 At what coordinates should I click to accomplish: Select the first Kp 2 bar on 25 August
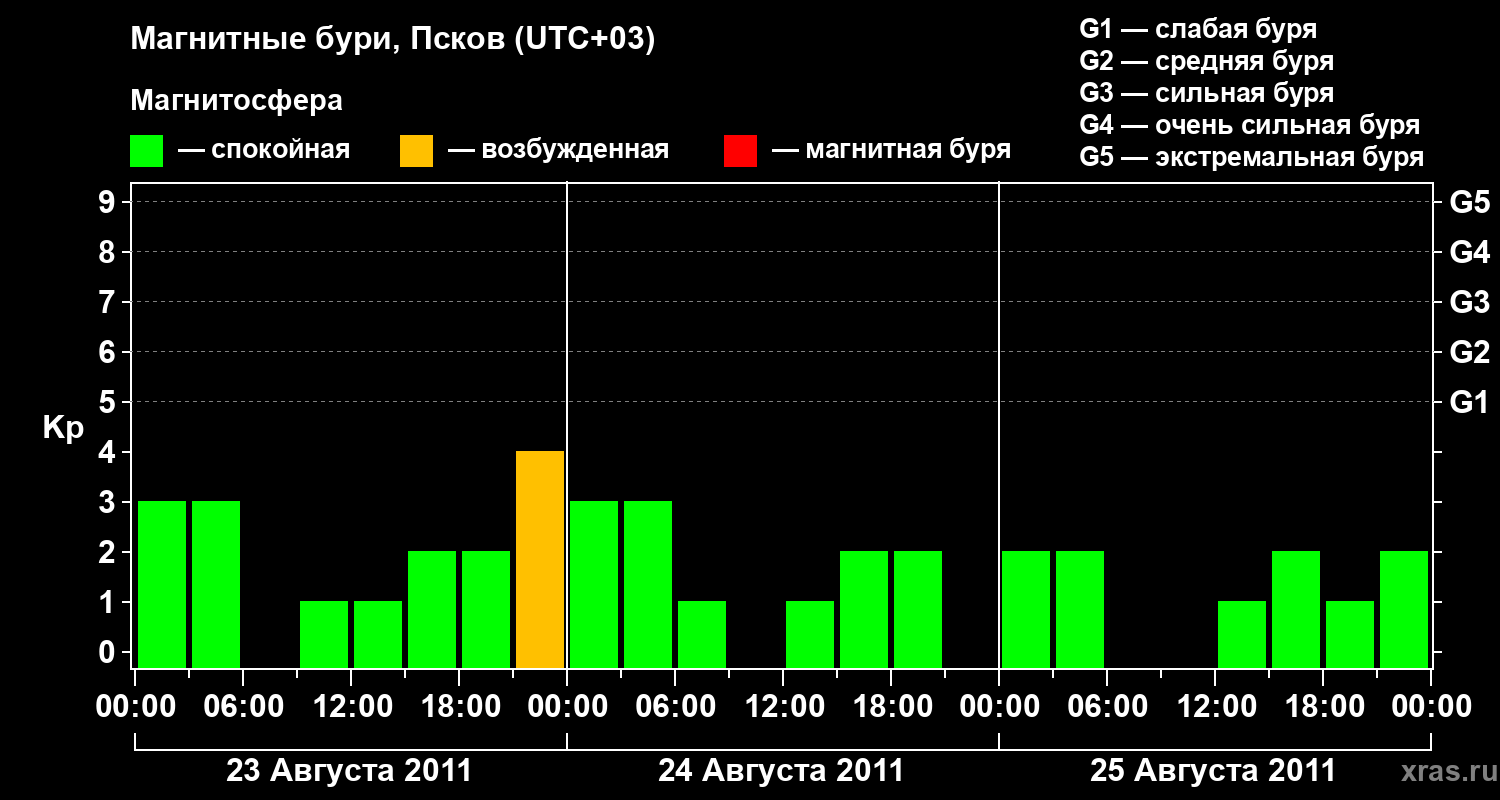[x=1026, y=609]
